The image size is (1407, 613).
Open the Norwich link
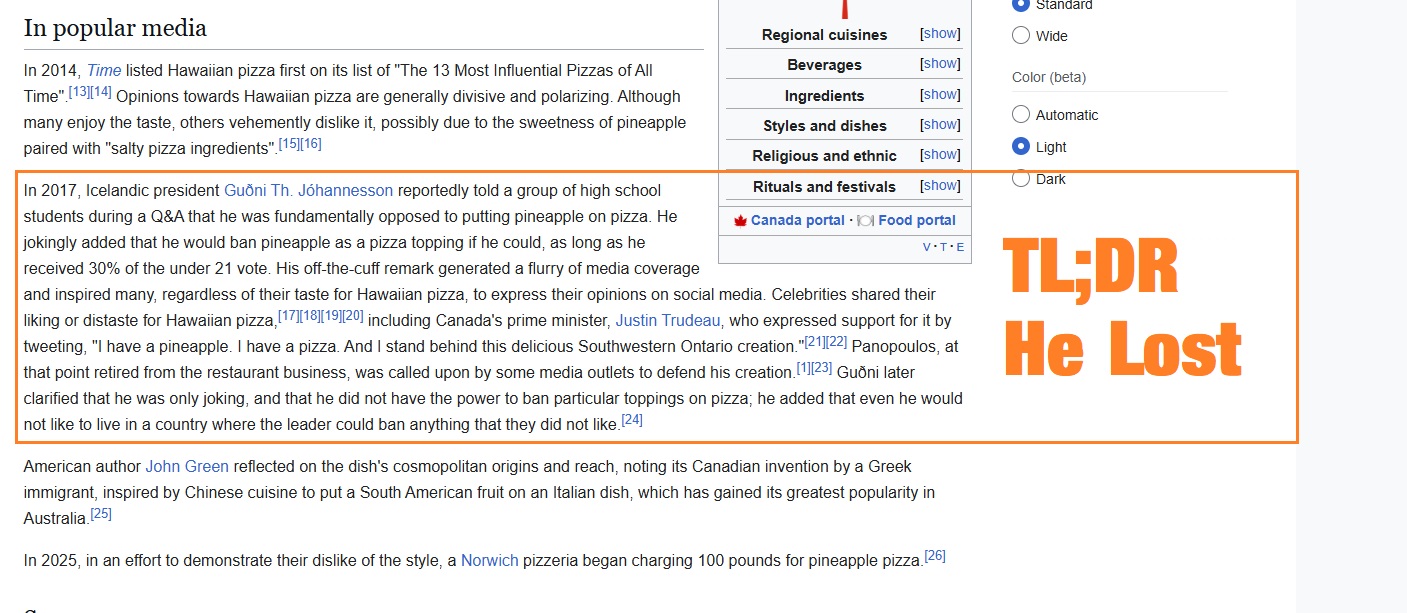tap(489, 560)
